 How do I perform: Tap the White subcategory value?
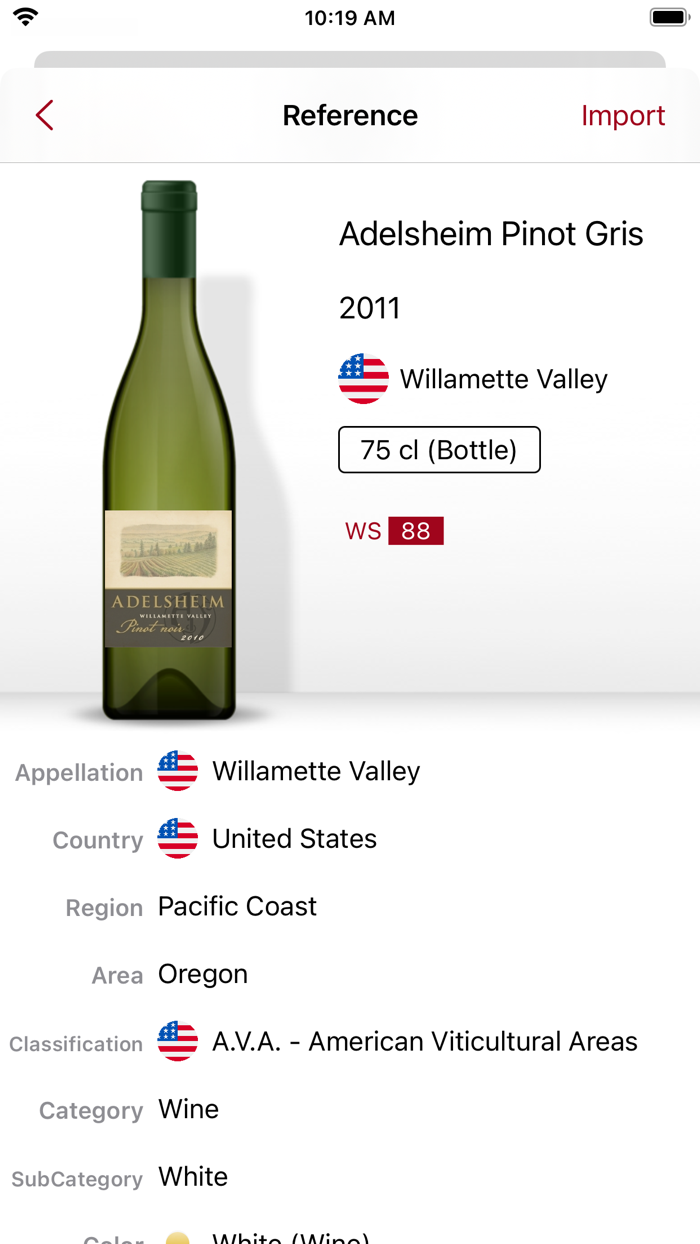click(x=193, y=1177)
